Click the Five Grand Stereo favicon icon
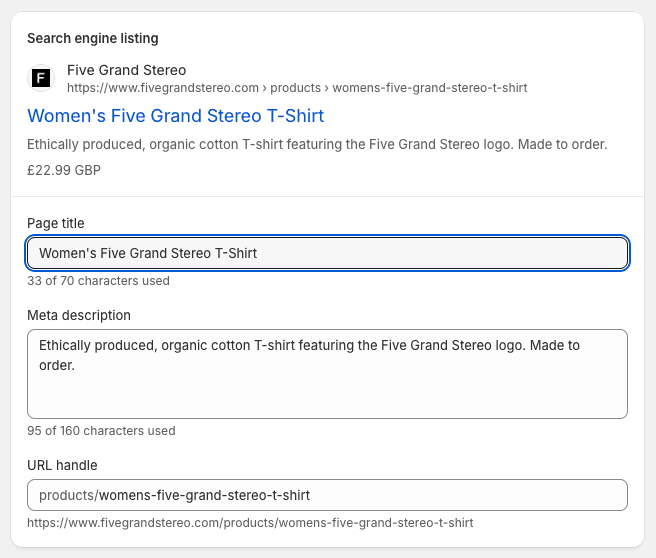The height and width of the screenshot is (558, 656). [x=41, y=78]
